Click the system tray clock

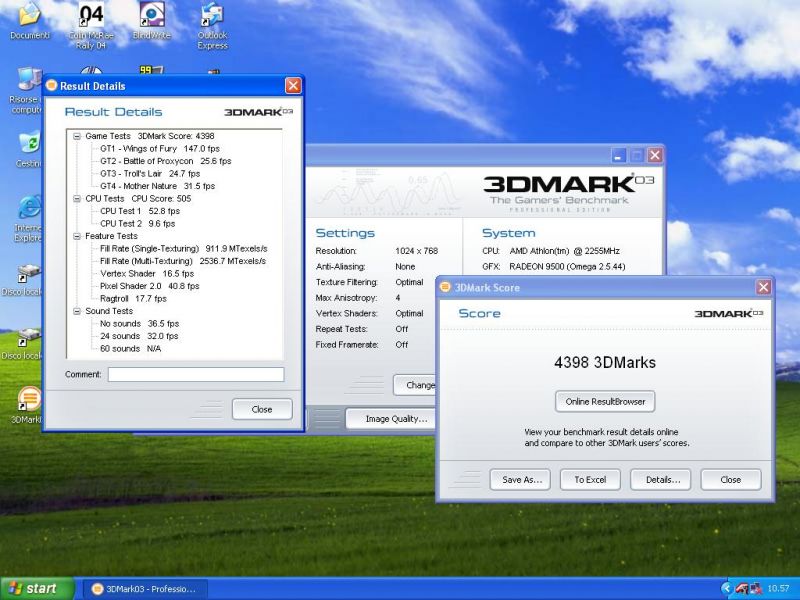778,589
